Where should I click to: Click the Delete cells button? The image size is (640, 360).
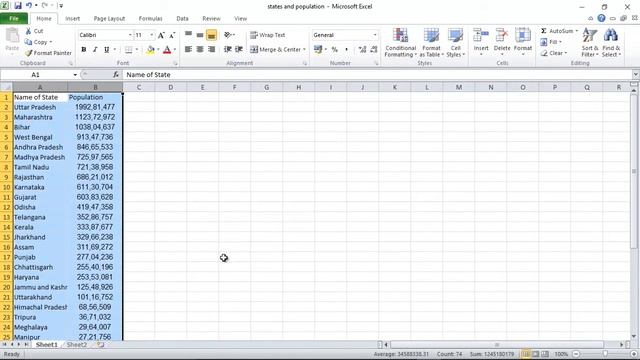coord(502,42)
